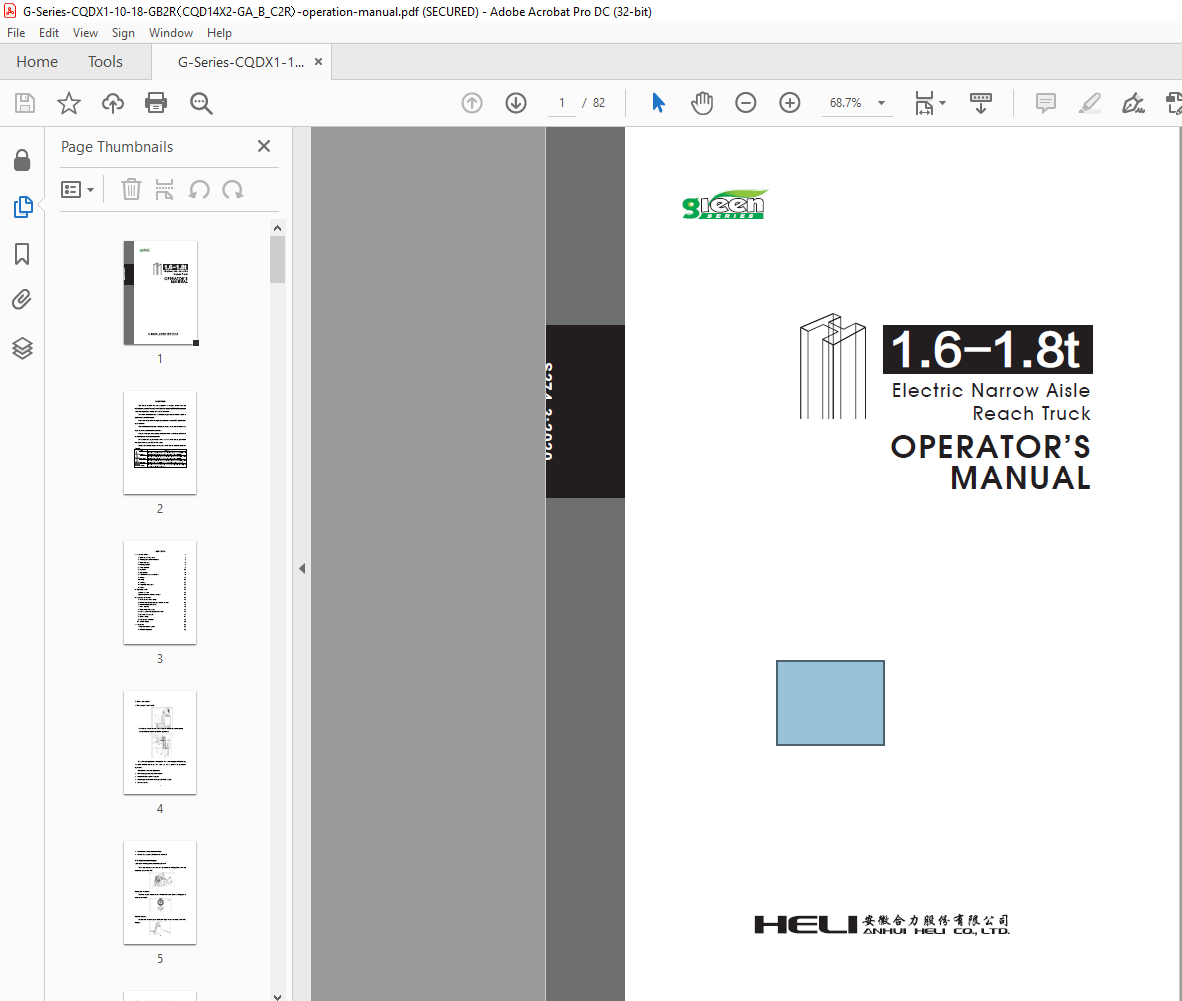
Task: View security lock settings
Action: coord(23,160)
